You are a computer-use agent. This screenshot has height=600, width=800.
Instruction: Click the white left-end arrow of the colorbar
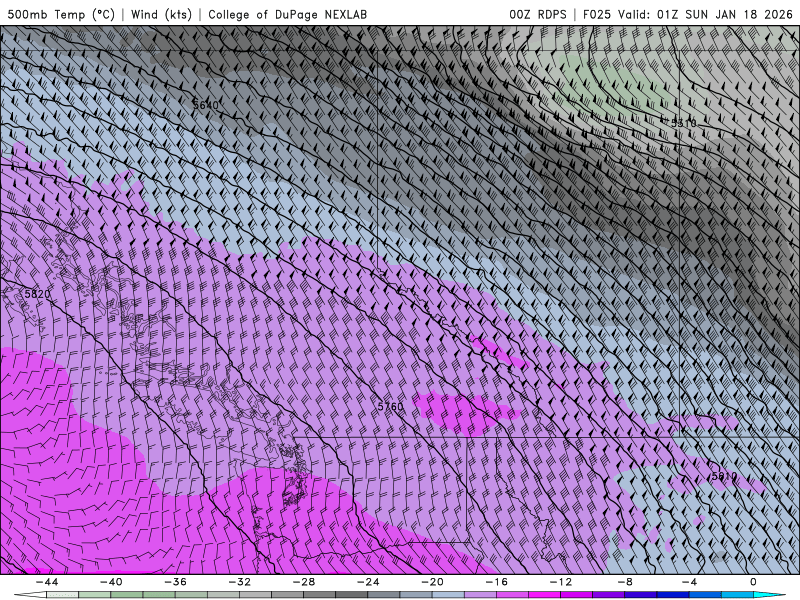point(31,595)
